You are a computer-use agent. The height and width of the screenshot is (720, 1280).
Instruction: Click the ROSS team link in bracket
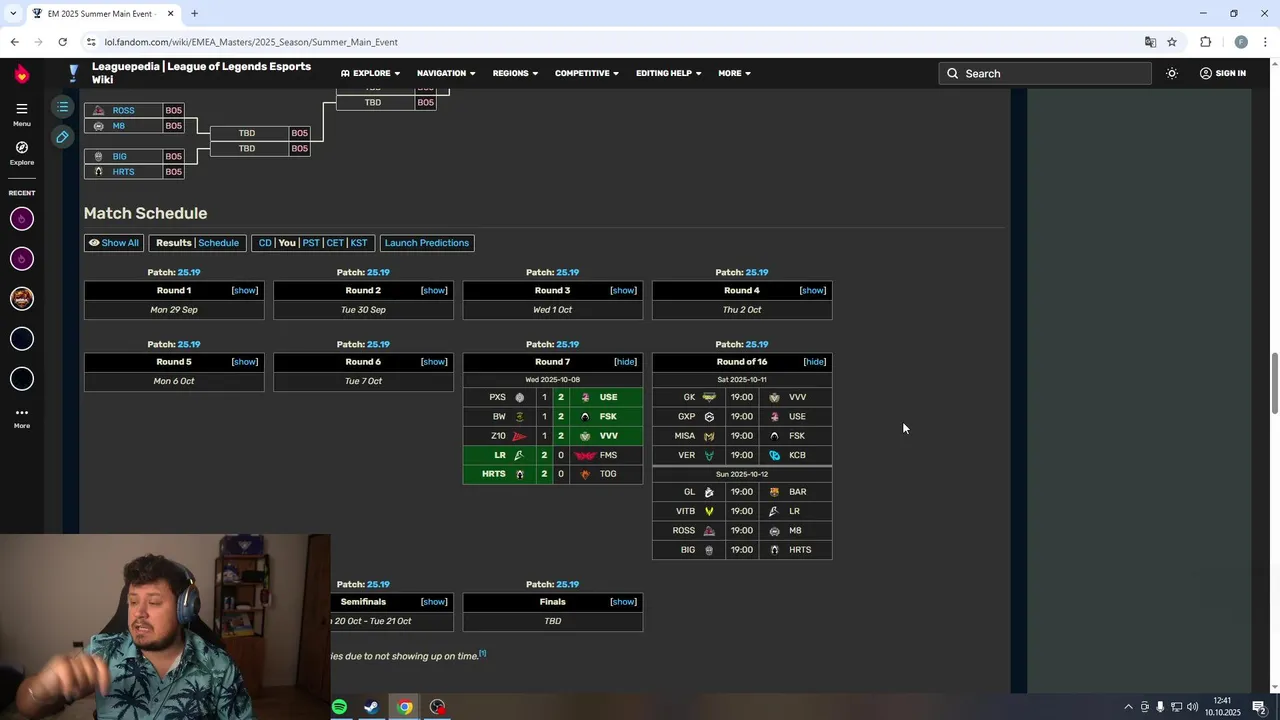point(123,110)
